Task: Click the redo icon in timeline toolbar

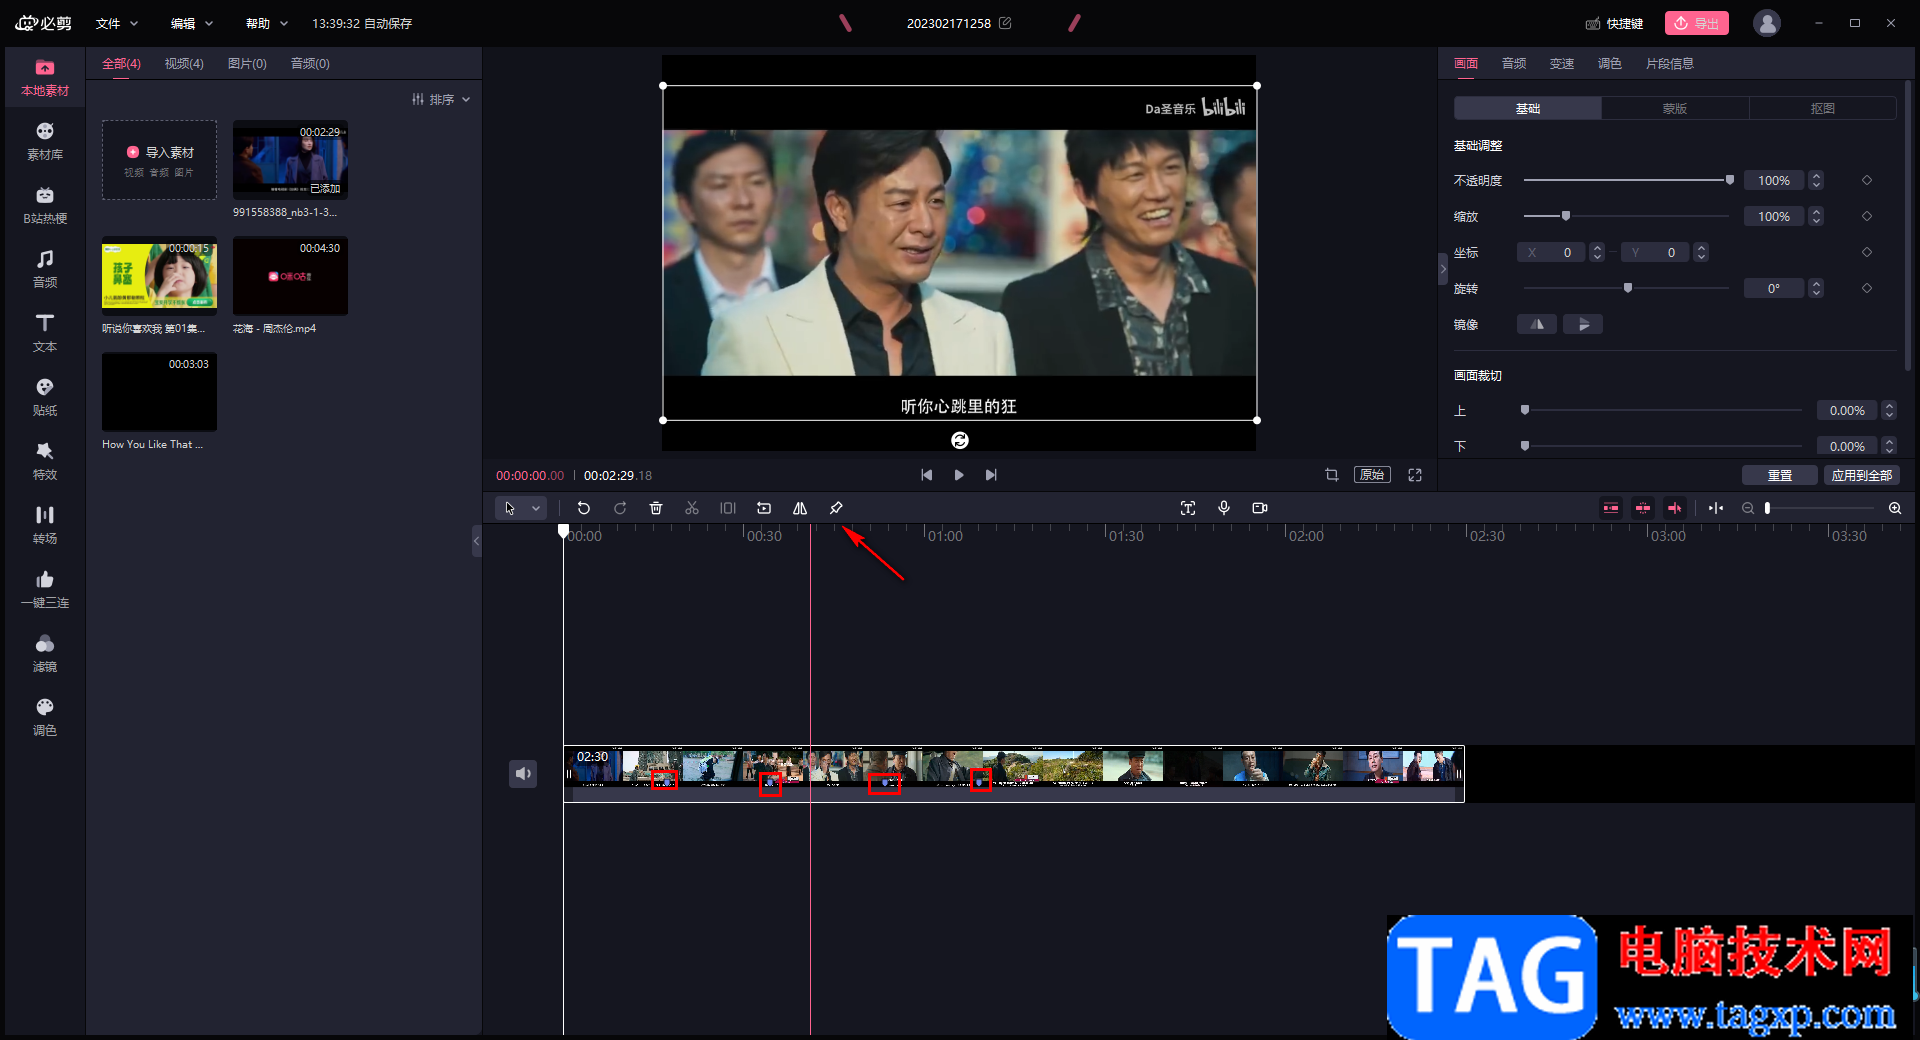Action: pyautogui.click(x=620, y=508)
